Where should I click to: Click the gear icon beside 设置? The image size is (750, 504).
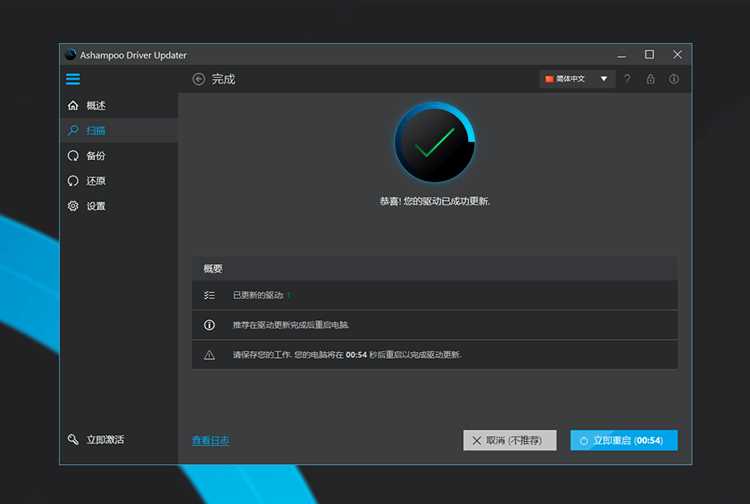pyautogui.click(x=73, y=206)
